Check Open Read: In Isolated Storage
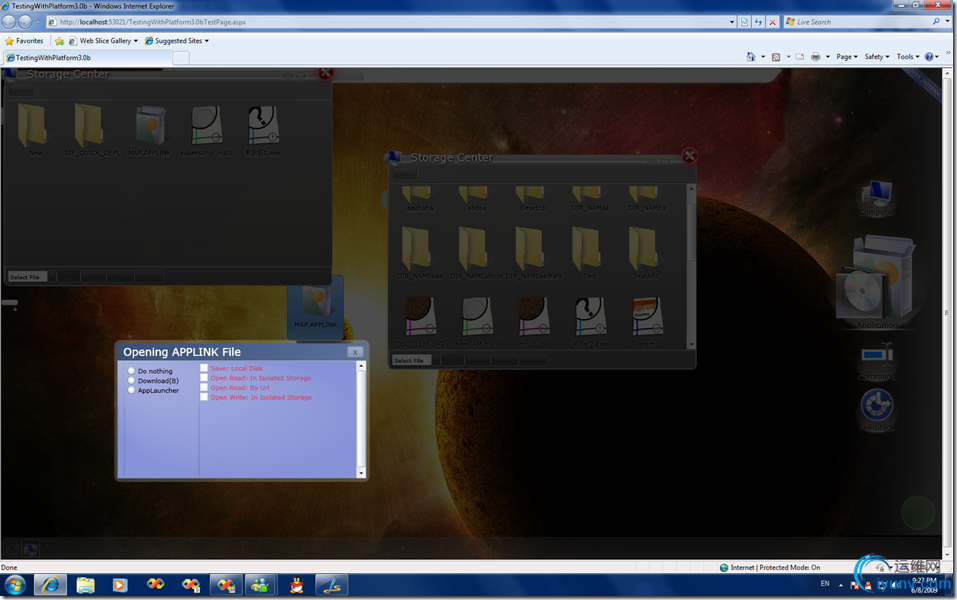The width and height of the screenshot is (957, 600). coord(204,378)
